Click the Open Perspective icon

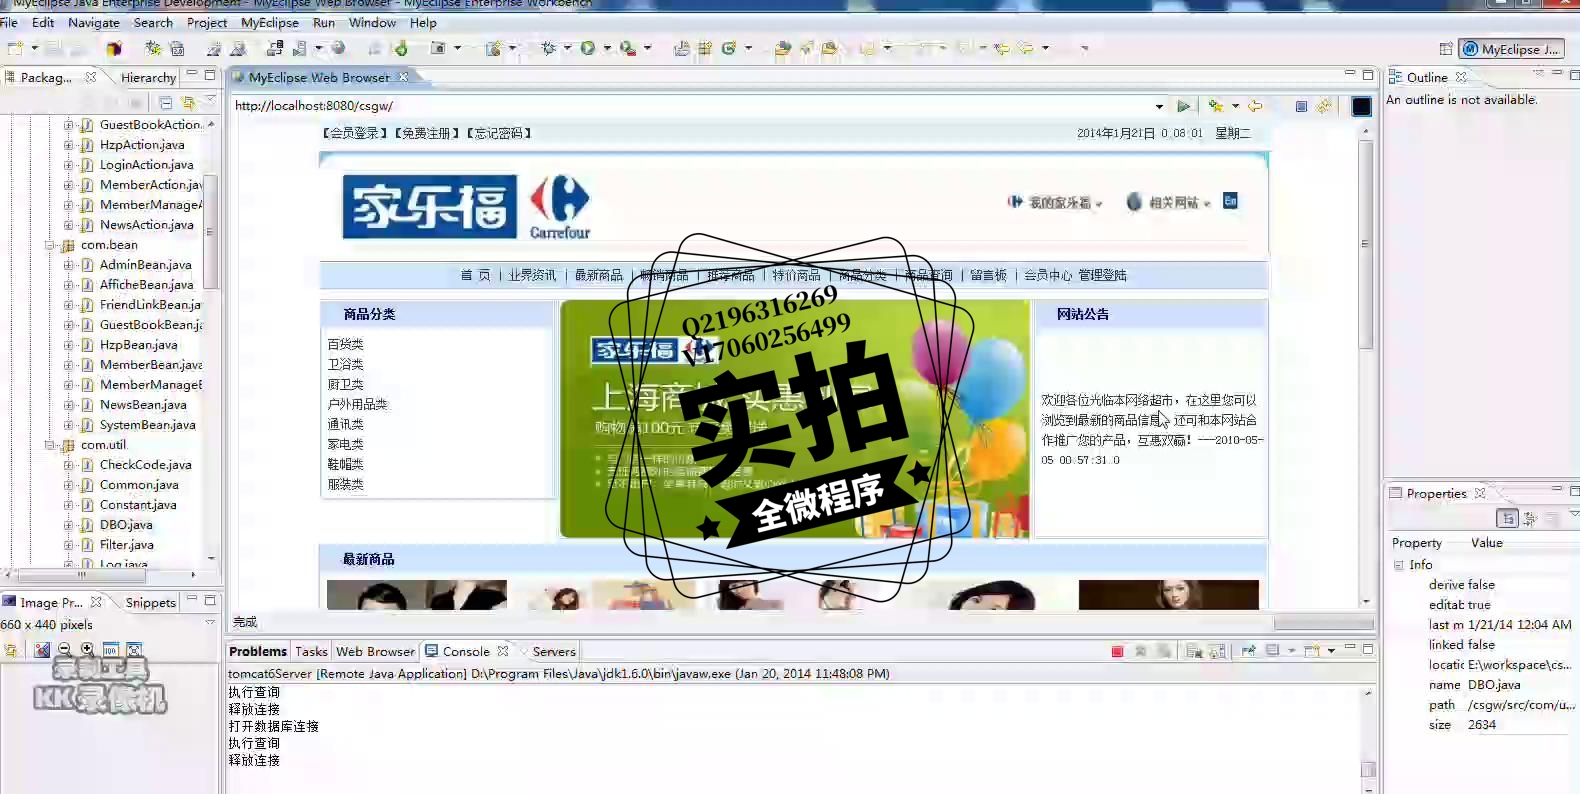[x=1445, y=49]
